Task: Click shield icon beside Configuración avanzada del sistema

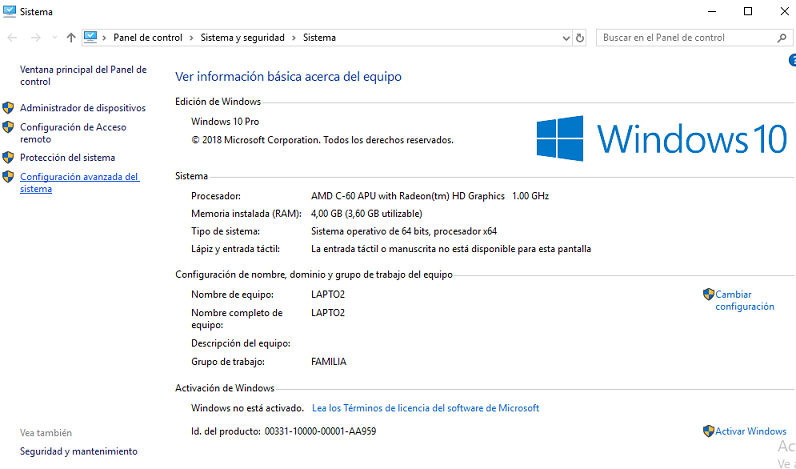Action: click(8, 177)
